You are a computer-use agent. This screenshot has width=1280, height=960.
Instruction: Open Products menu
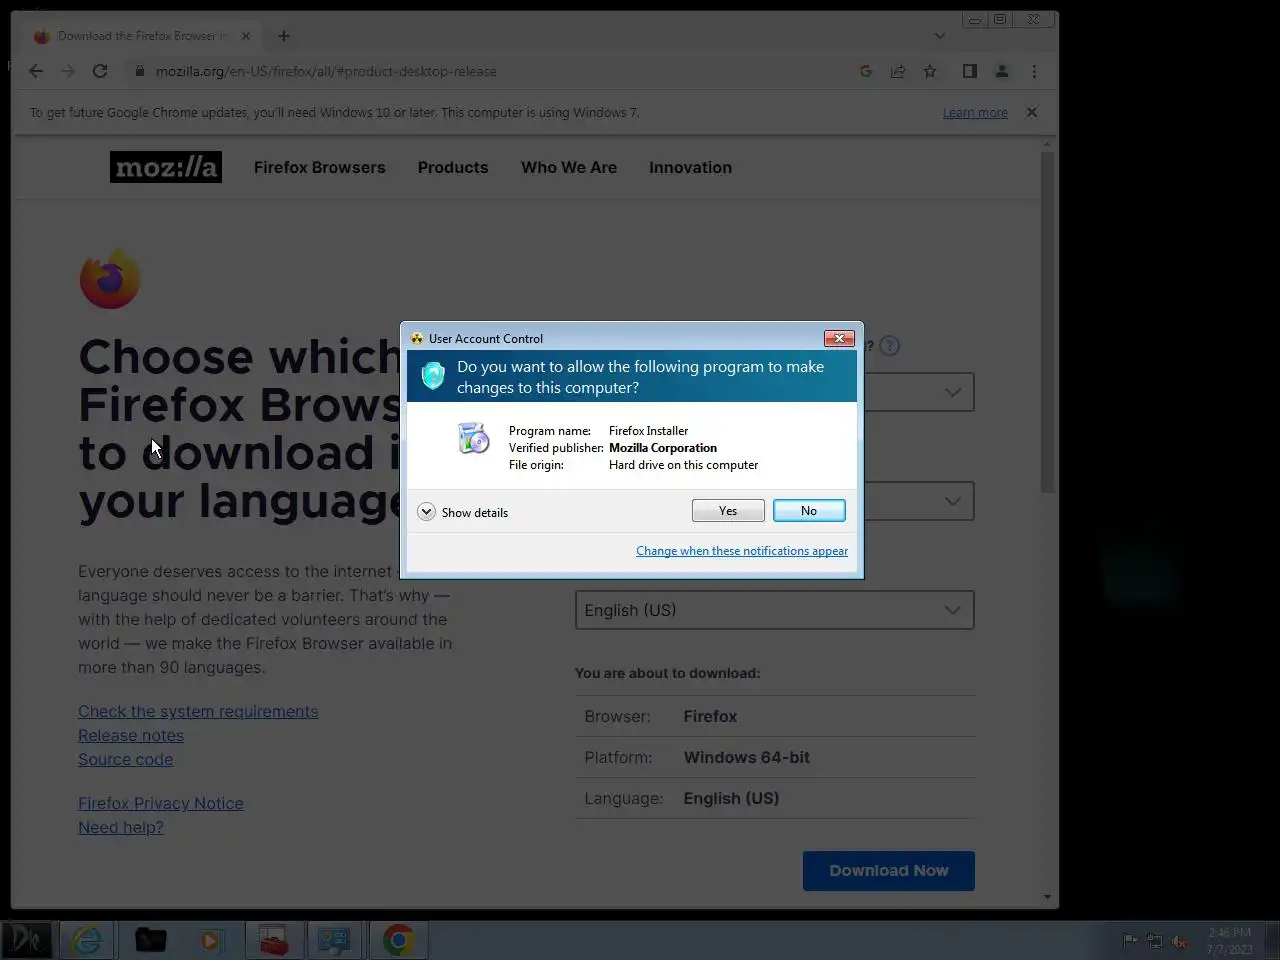pyautogui.click(x=453, y=168)
